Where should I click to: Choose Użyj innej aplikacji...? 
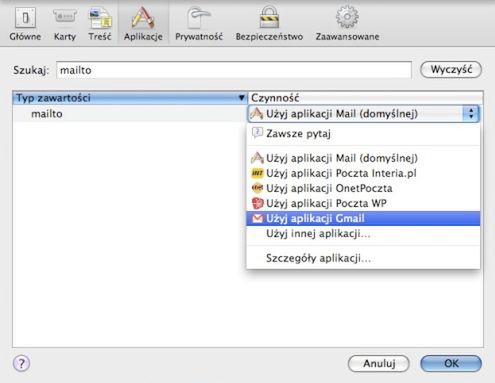coord(363,233)
